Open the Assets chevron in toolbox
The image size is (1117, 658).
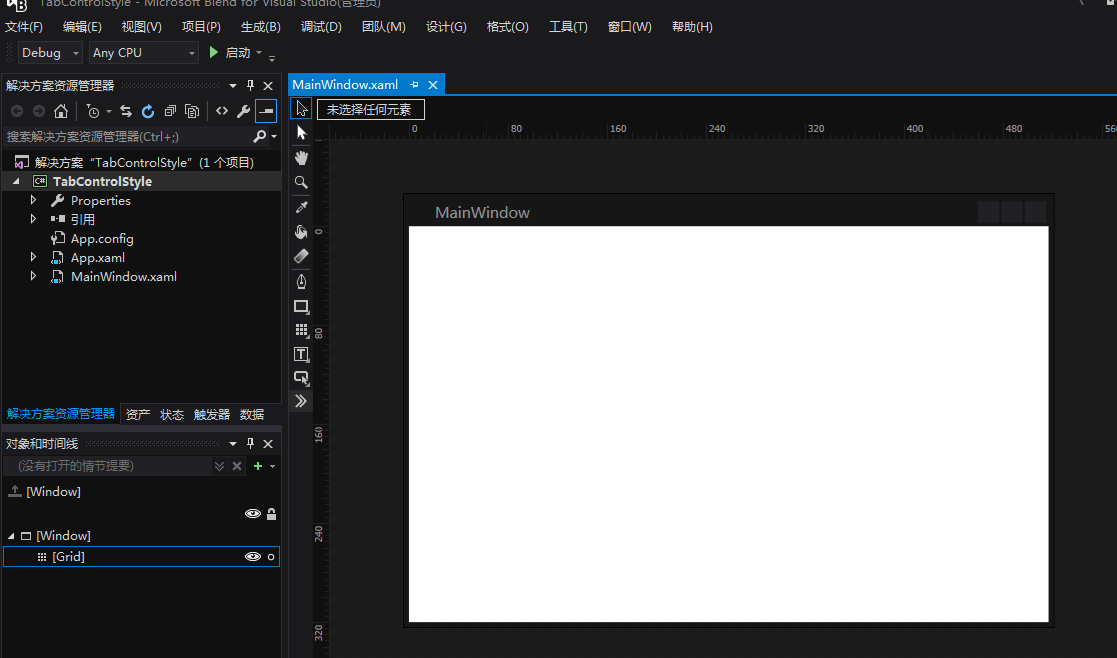[x=301, y=401]
